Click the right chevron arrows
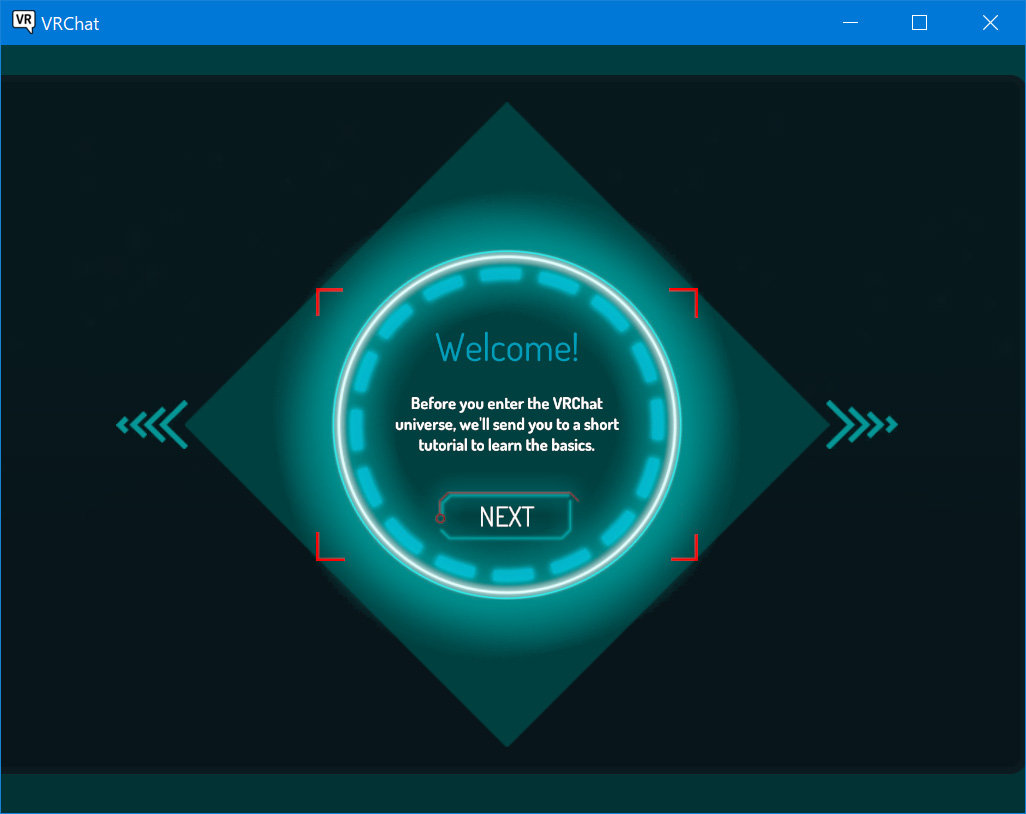 [862, 425]
